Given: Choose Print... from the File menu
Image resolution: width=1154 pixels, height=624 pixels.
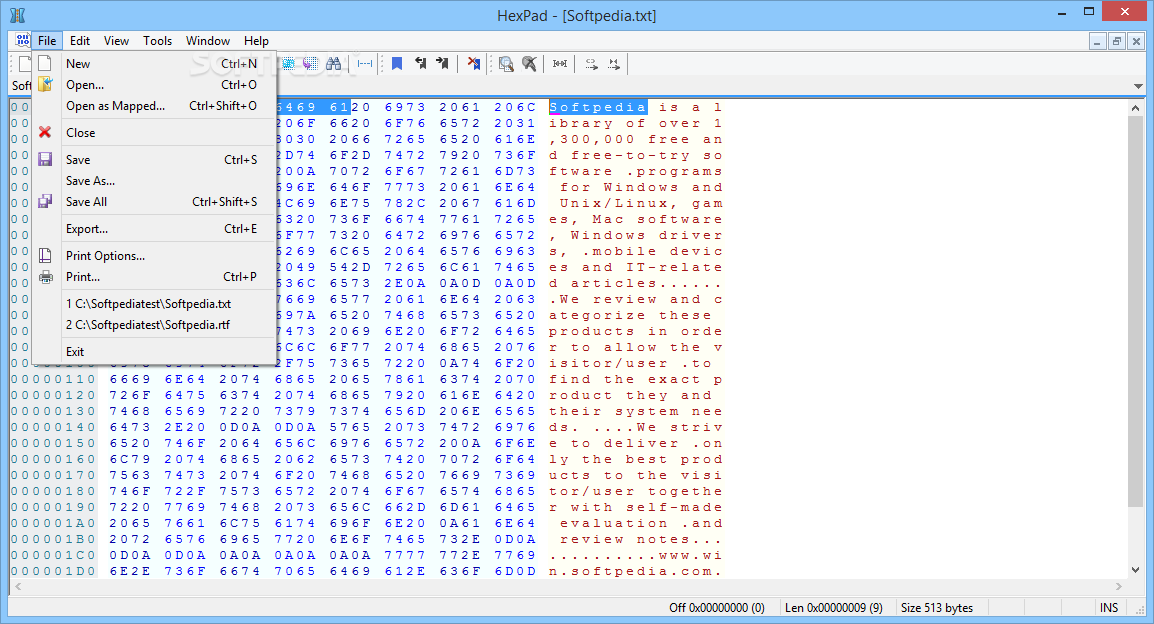Looking at the screenshot, I should coord(155,277).
